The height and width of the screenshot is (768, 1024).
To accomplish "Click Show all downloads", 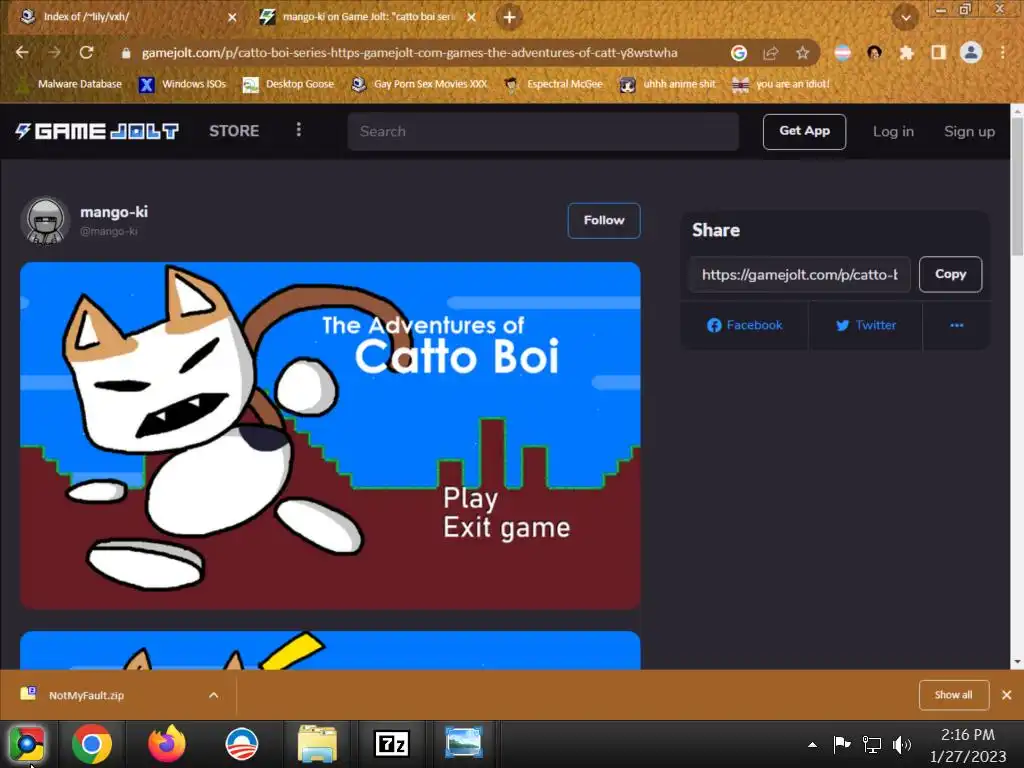I will click(953, 695).
